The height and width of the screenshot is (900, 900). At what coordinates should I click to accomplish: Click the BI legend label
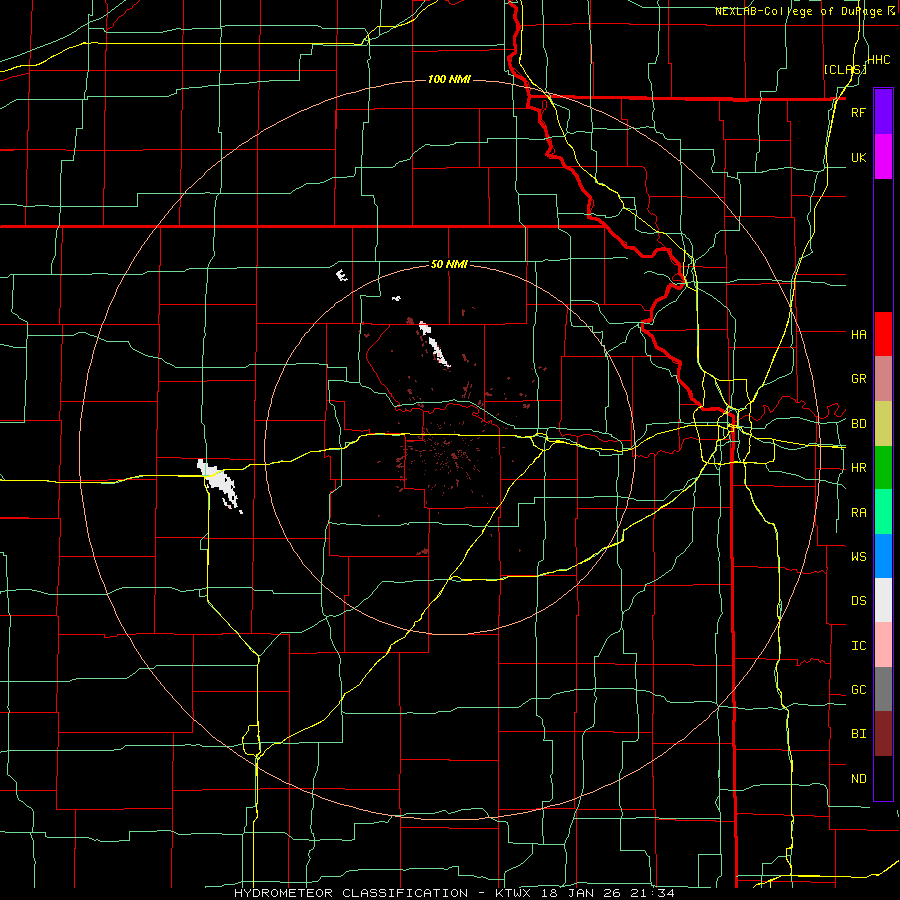click(x=858, y=734)
